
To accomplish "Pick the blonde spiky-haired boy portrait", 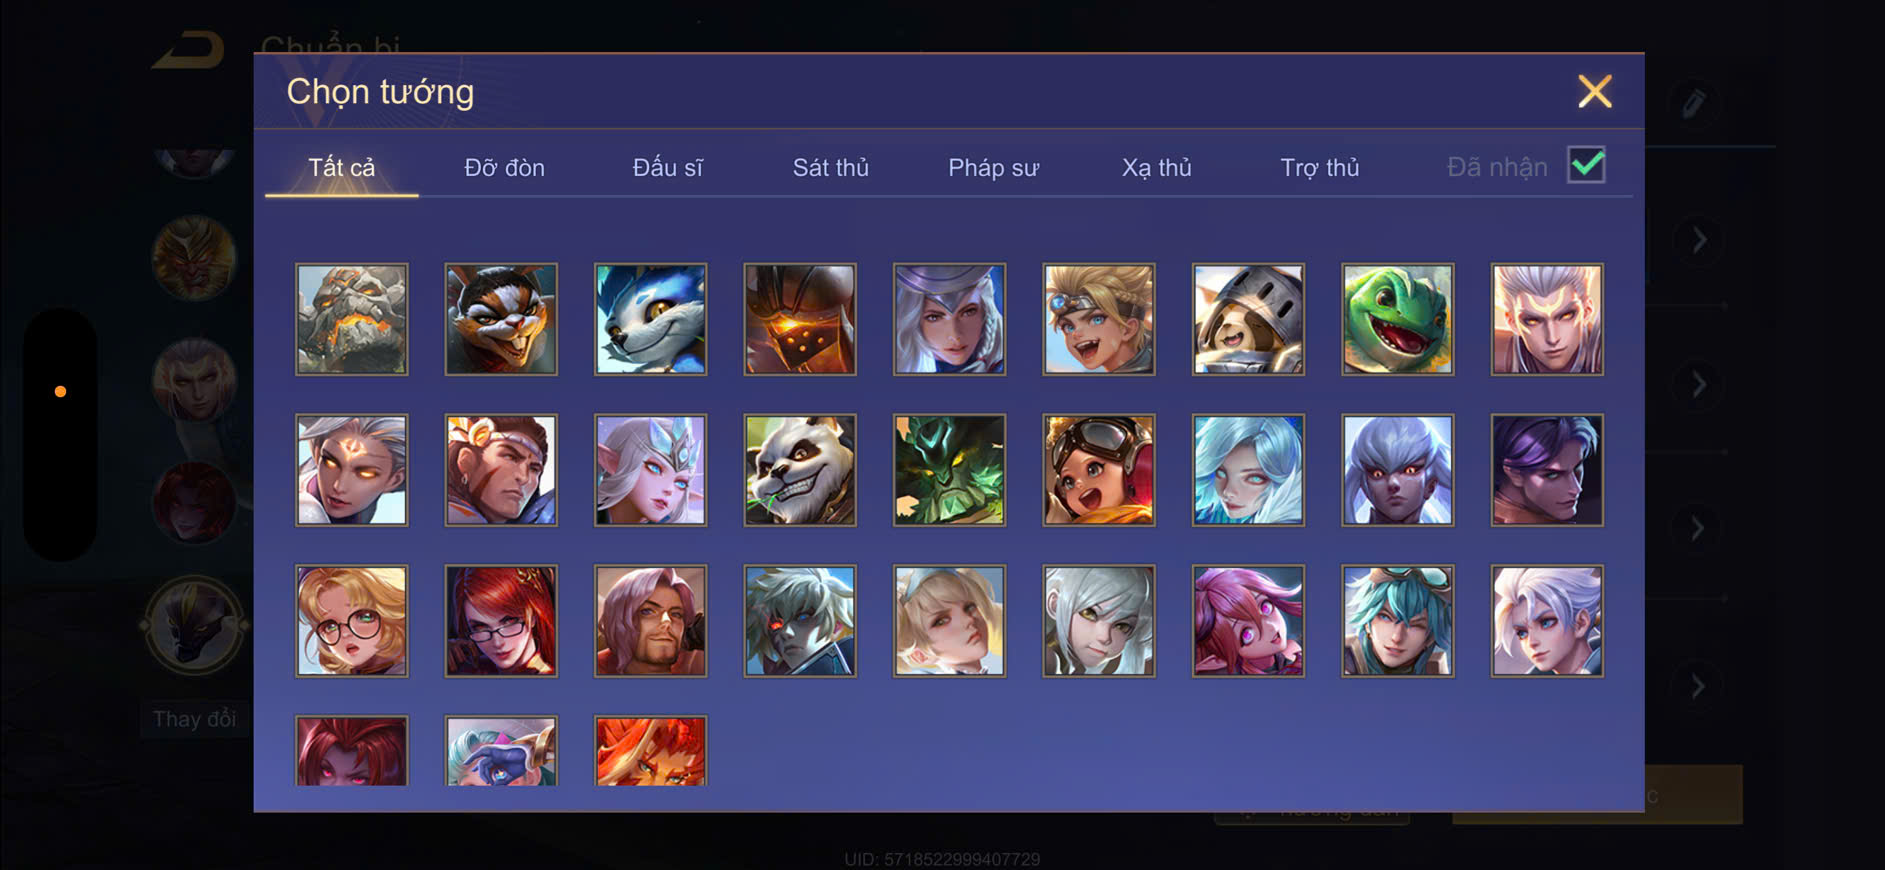I will [1099, 320].
